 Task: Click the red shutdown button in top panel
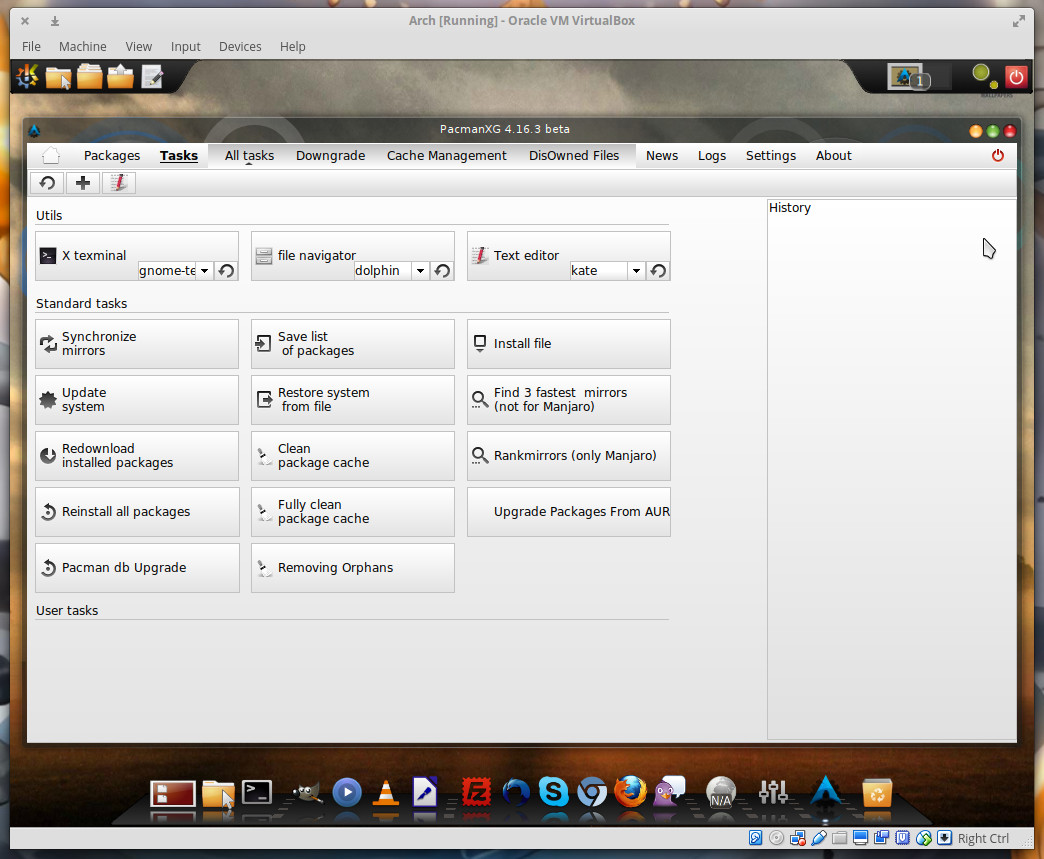coord(1015,77)
